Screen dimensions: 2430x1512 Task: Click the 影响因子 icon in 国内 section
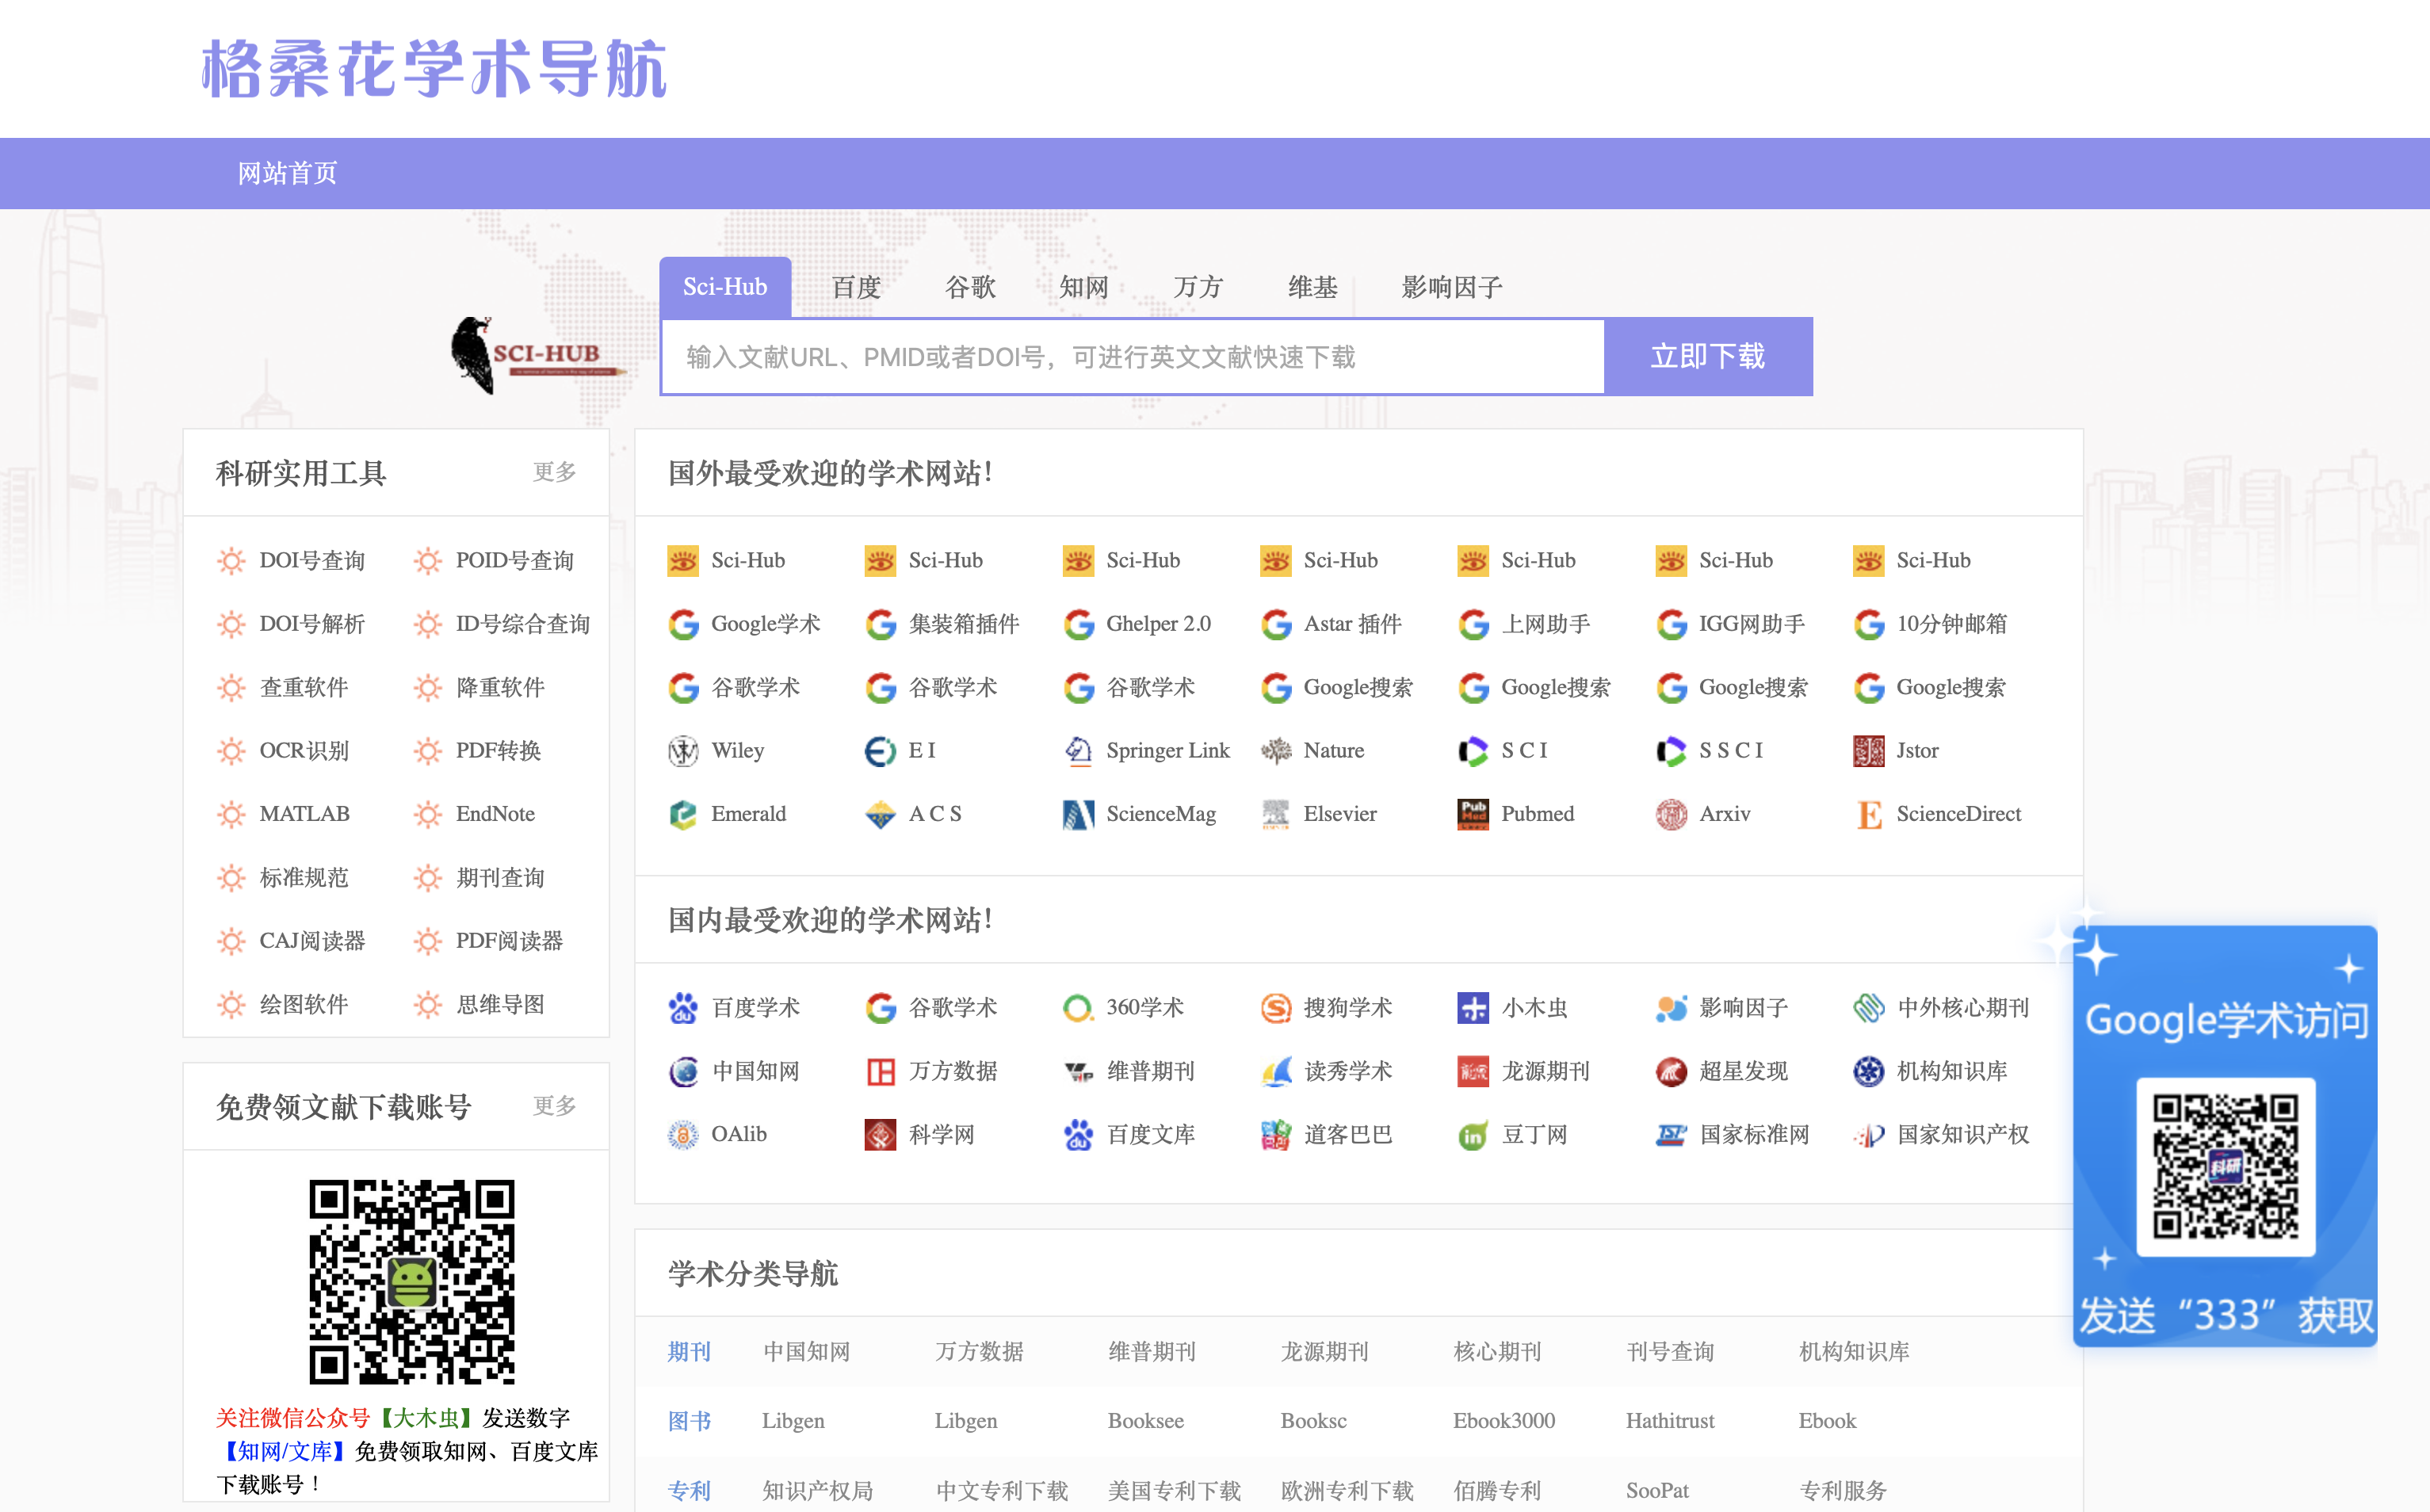(x=1671, y=1008)
